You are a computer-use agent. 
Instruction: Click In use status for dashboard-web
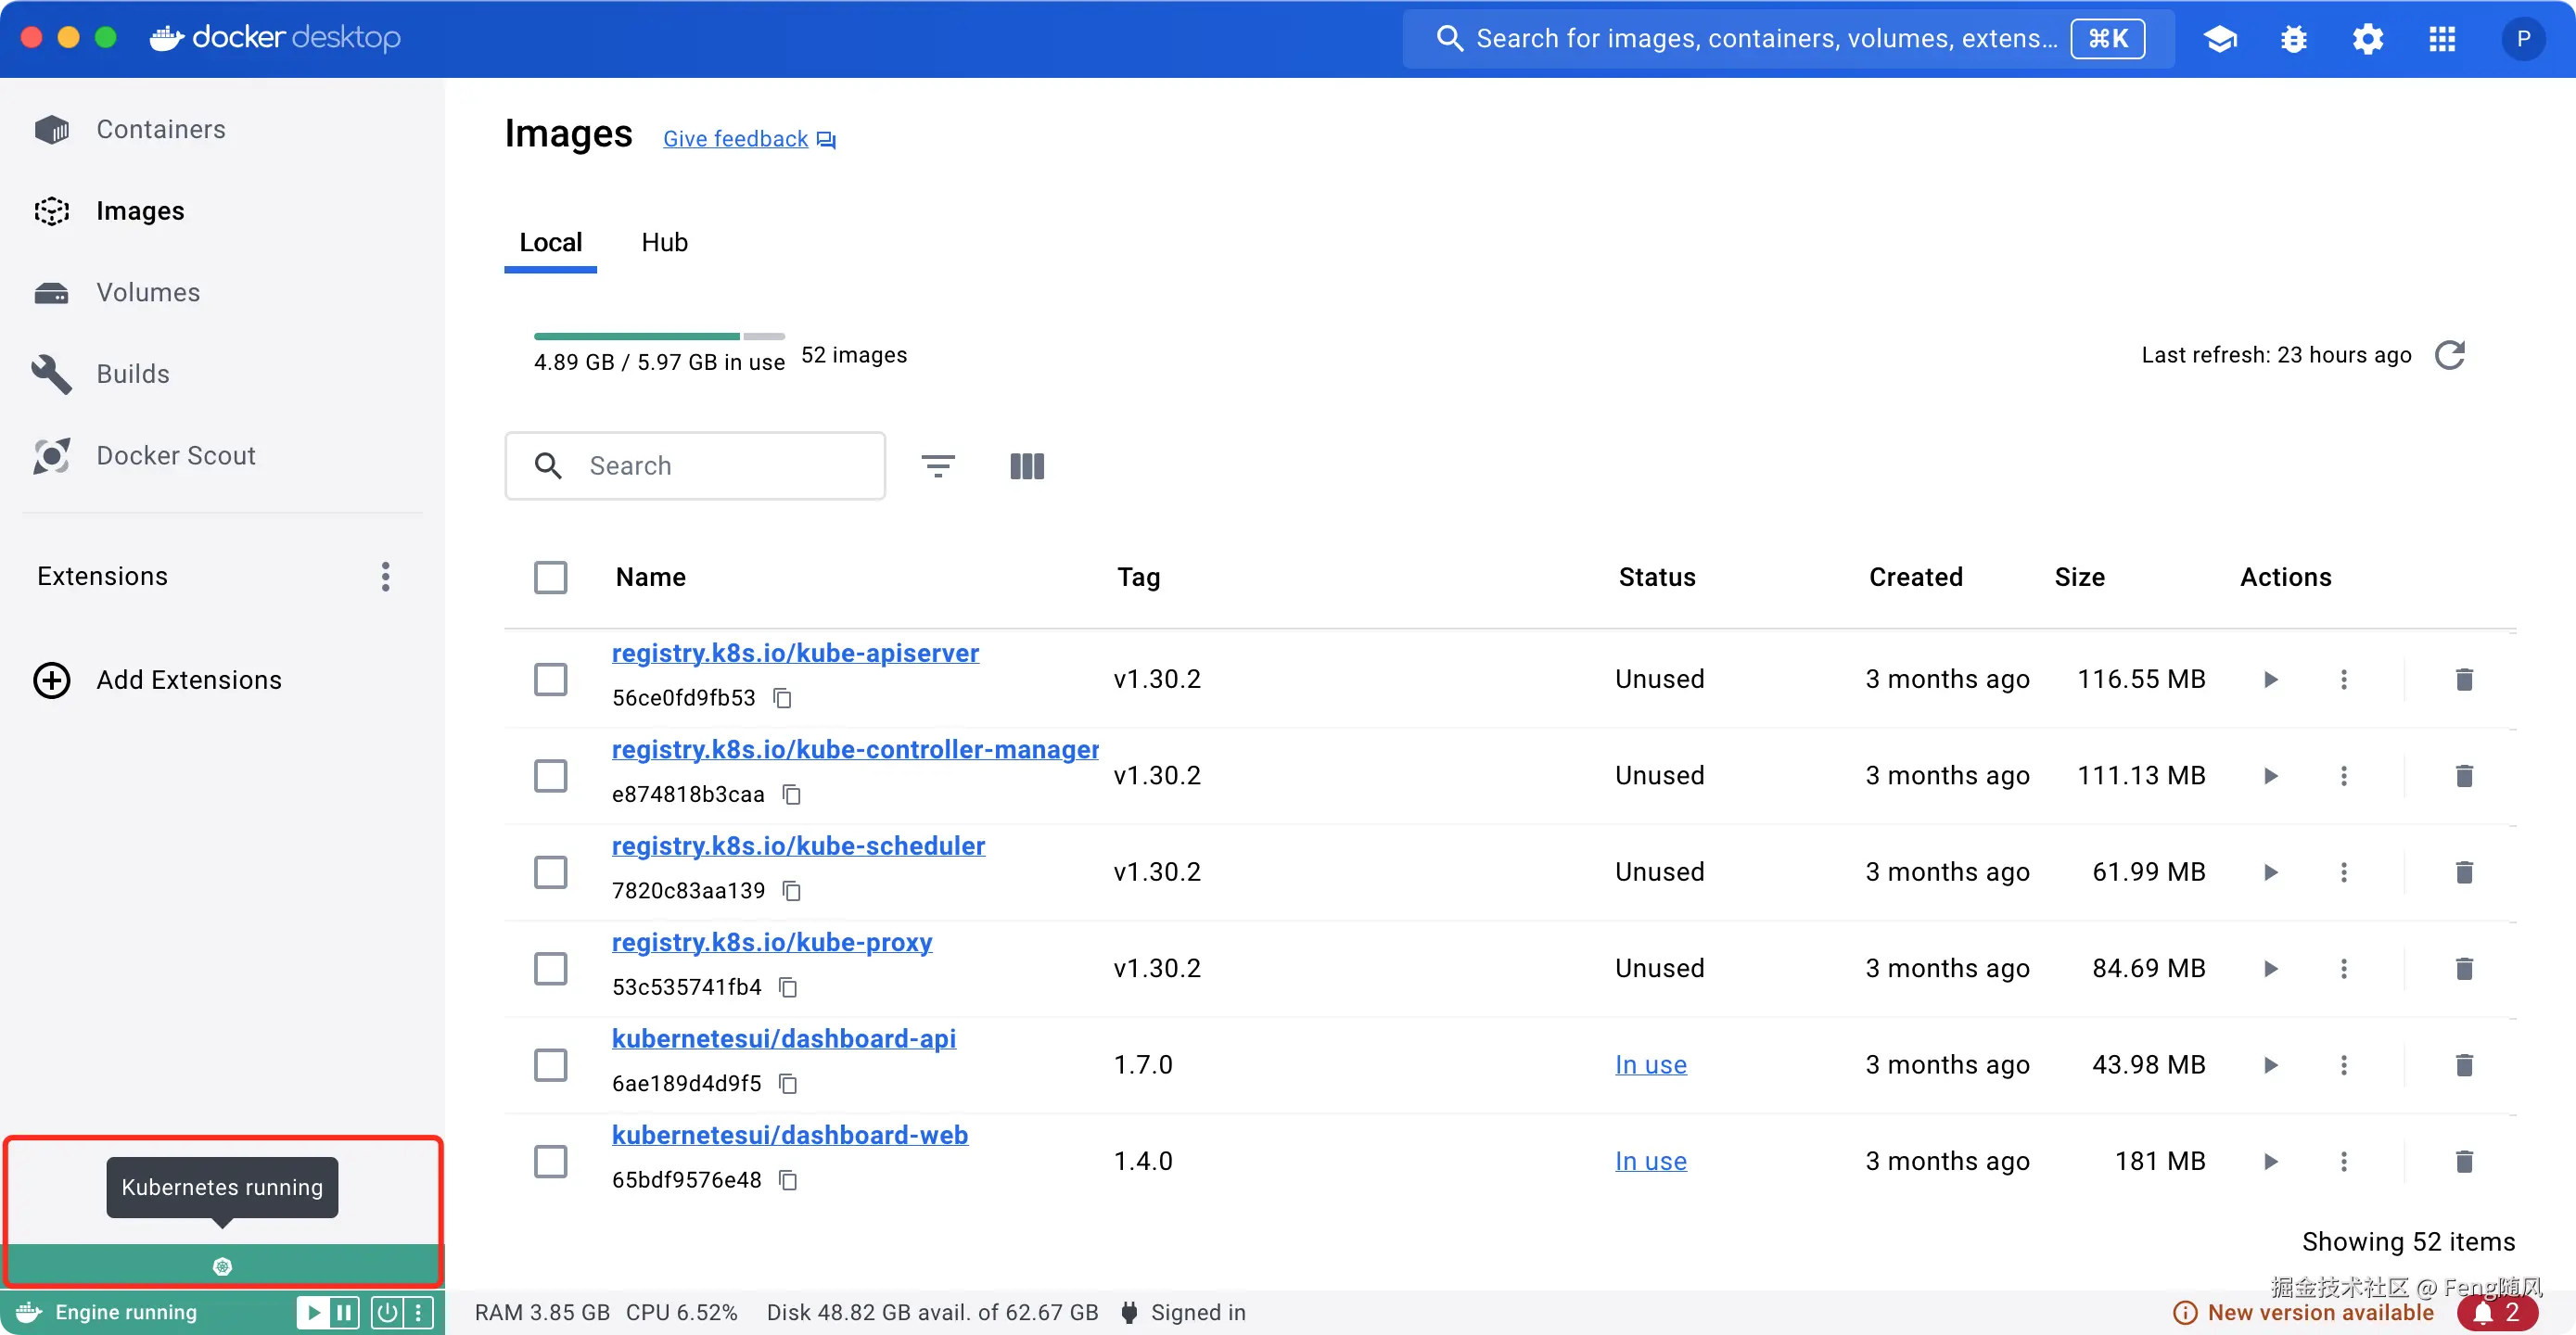1650,1161
